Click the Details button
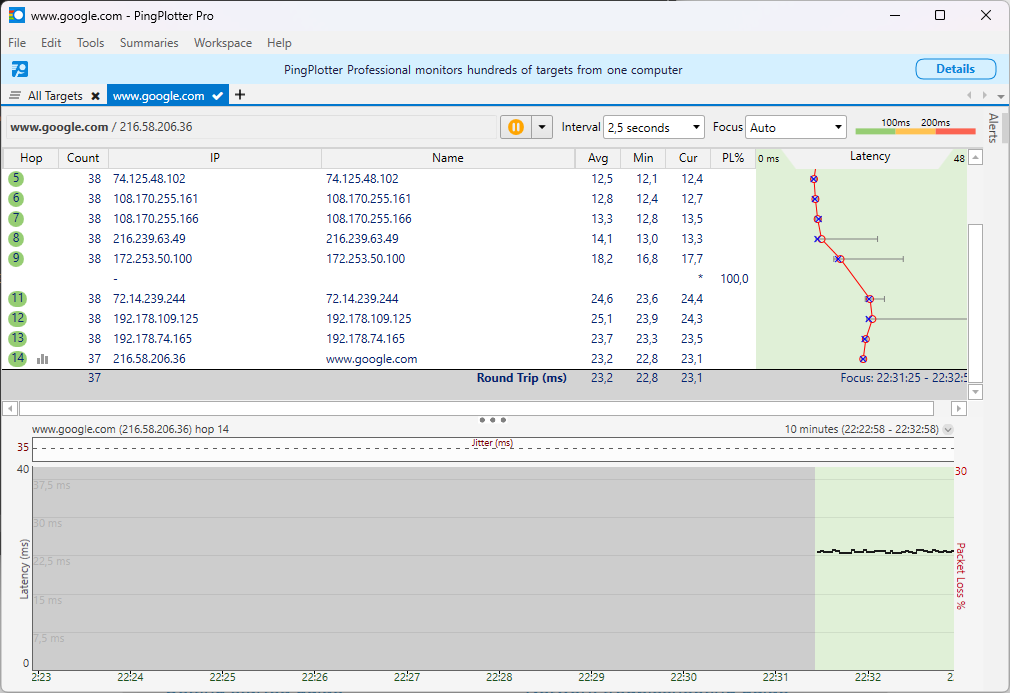Screen dimensions: 1010x693 coord(955,69)
